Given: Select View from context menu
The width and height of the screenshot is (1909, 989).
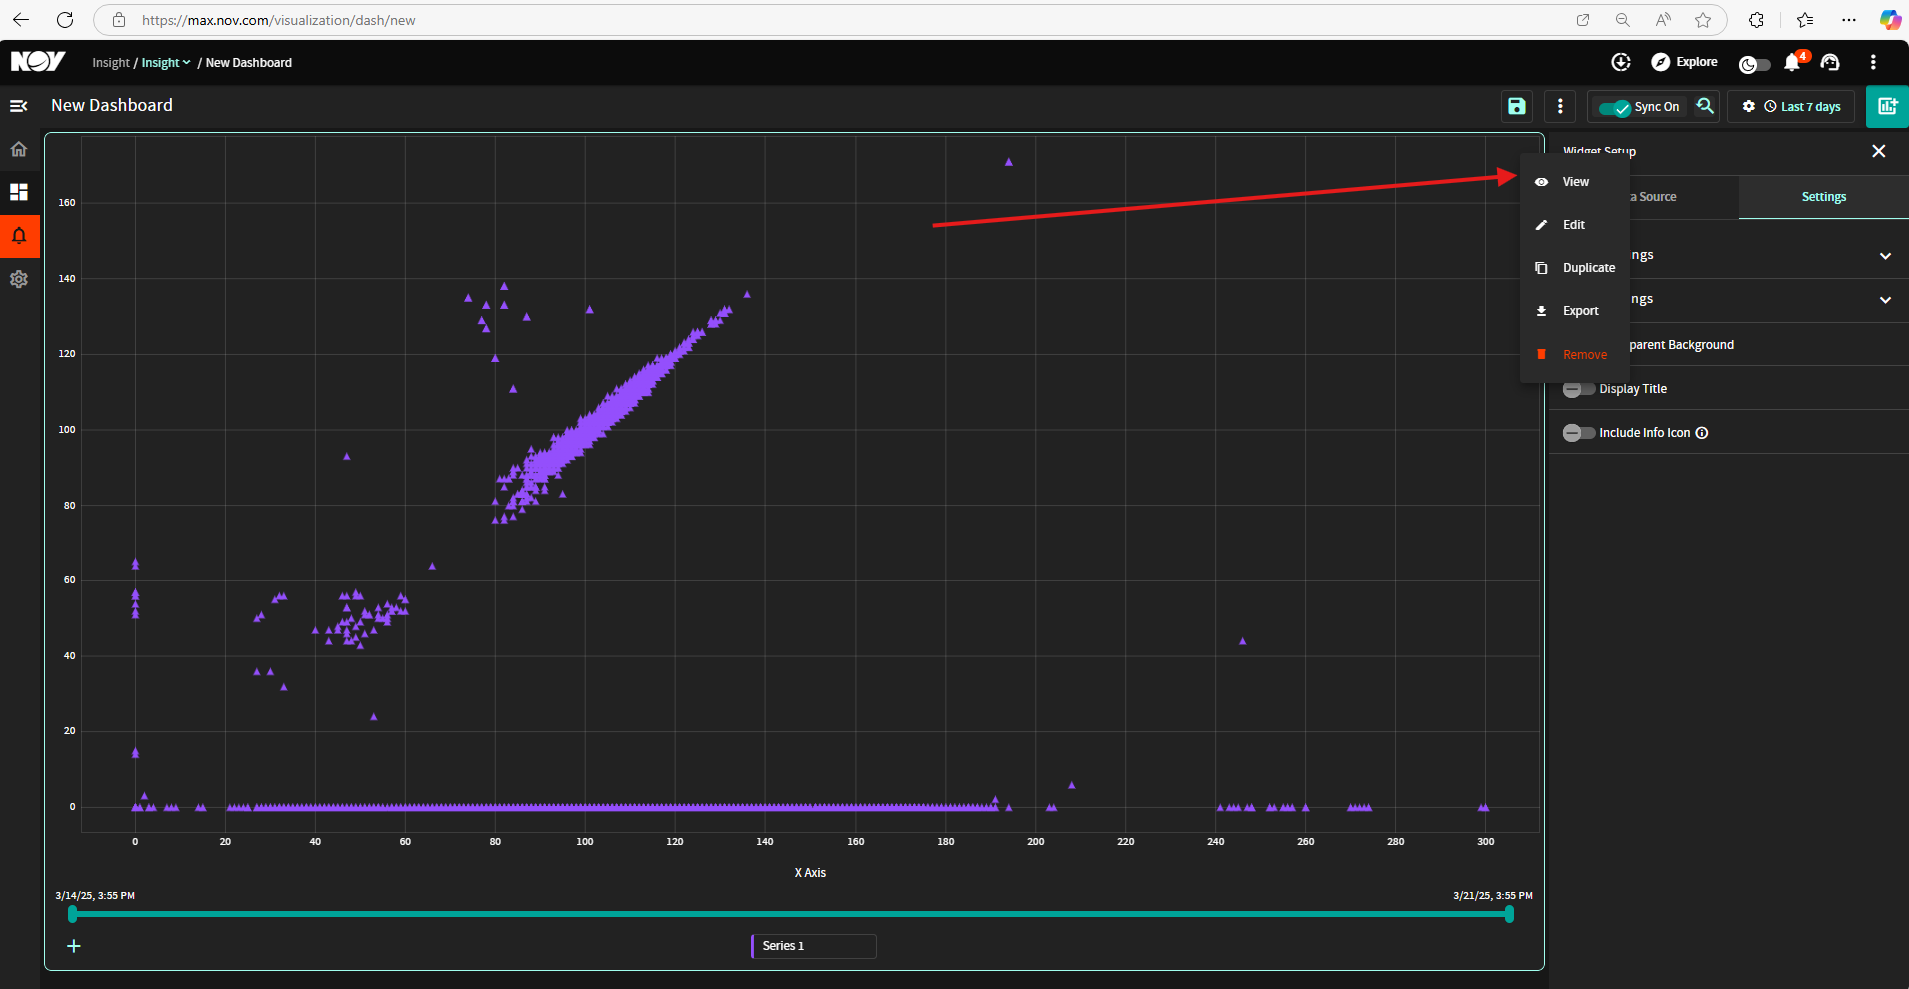Looking at the screenshot, I should coord(1574,182).
